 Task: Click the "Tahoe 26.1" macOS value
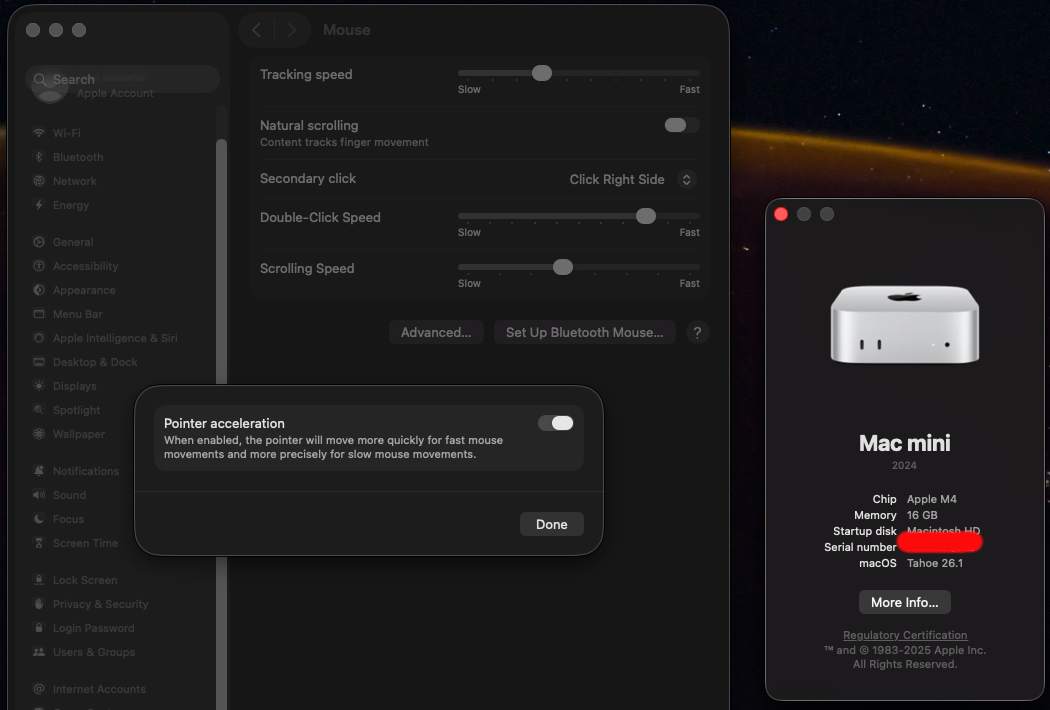pos(935,563)
